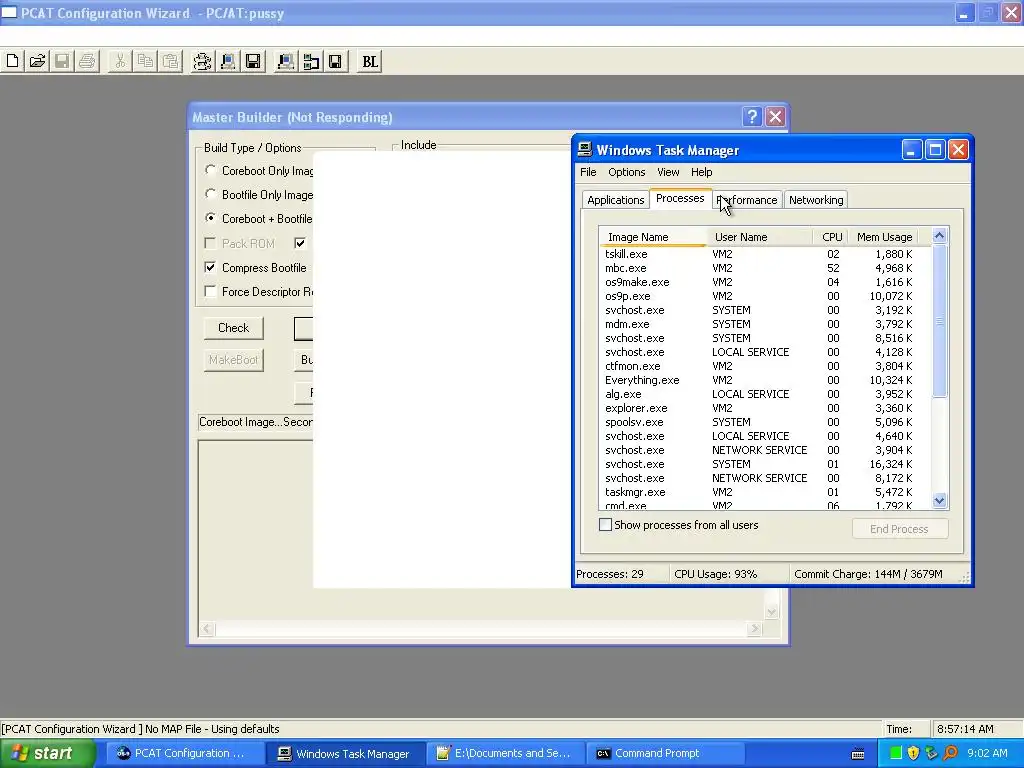Click the MakeBoot button
This screenshot has height=768, width=1024.
tap(233, 360)
